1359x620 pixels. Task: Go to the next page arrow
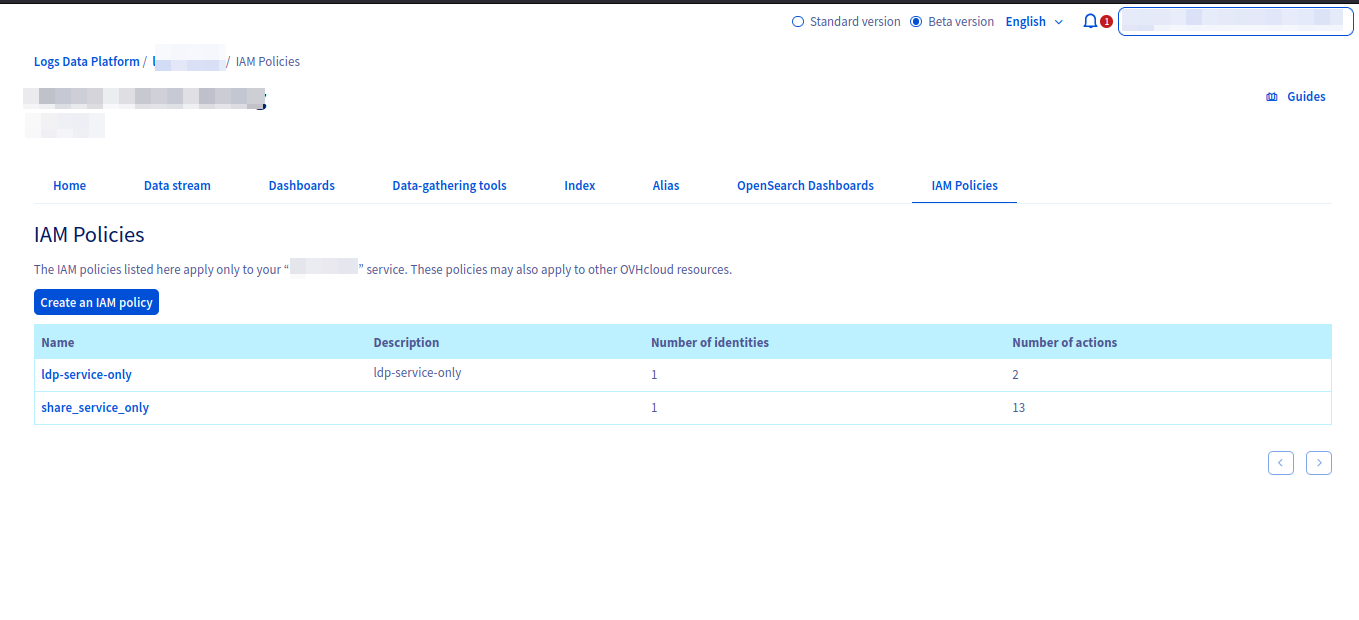(1318, 463)
